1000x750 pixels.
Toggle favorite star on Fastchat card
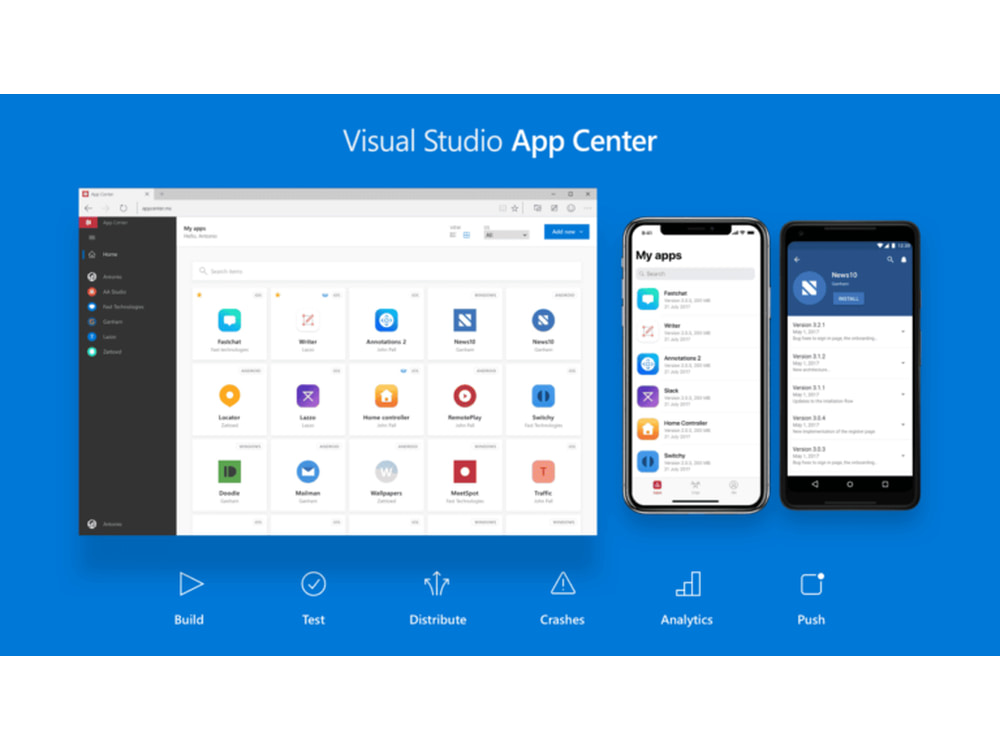click(x=199, y=295)
